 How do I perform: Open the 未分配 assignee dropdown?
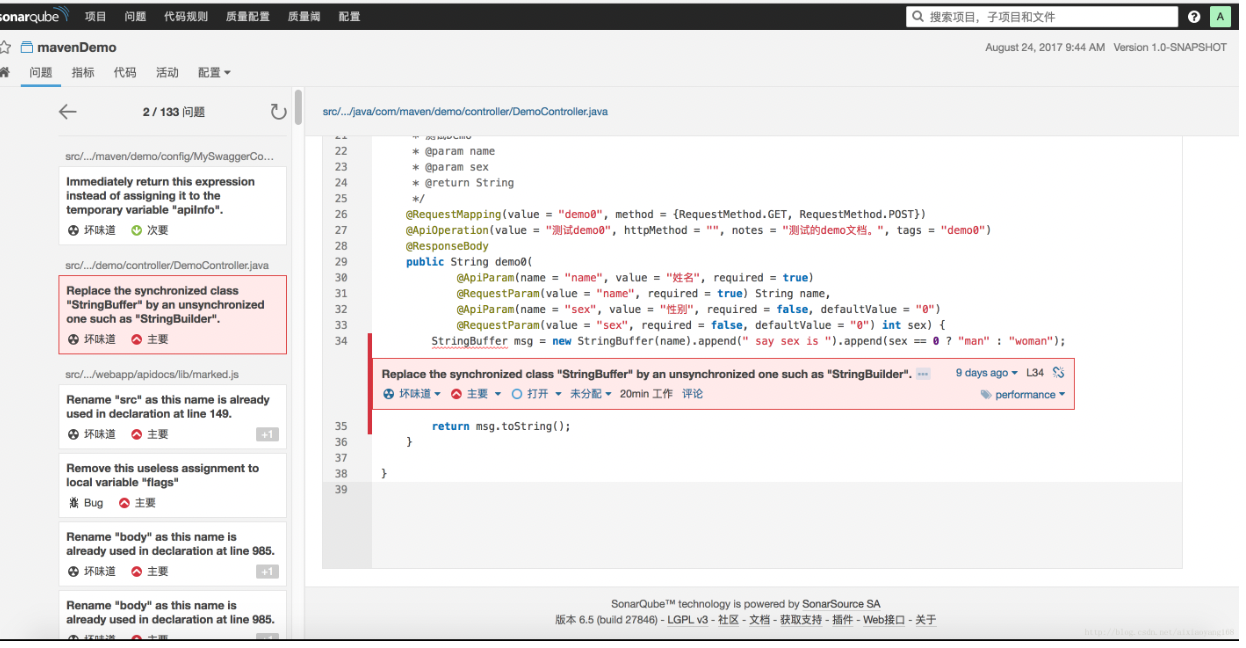point(591,394)
